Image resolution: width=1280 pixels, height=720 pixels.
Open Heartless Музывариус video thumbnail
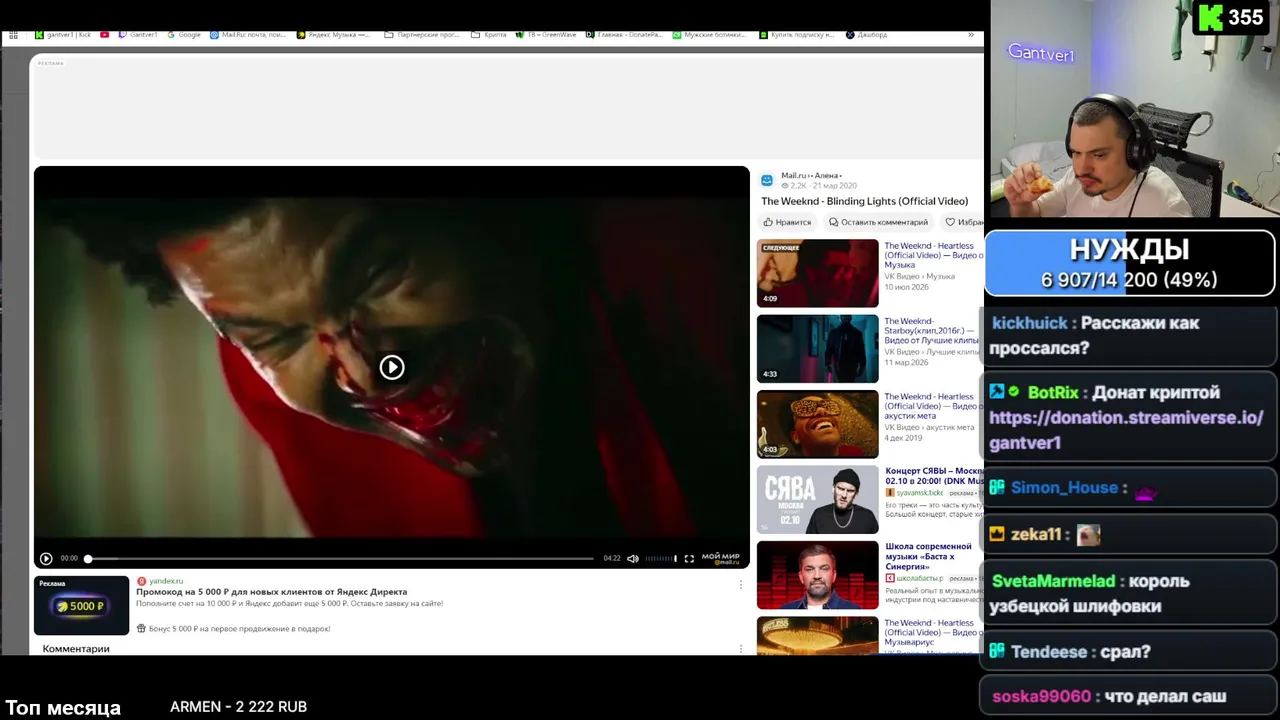tap(817, 636)
